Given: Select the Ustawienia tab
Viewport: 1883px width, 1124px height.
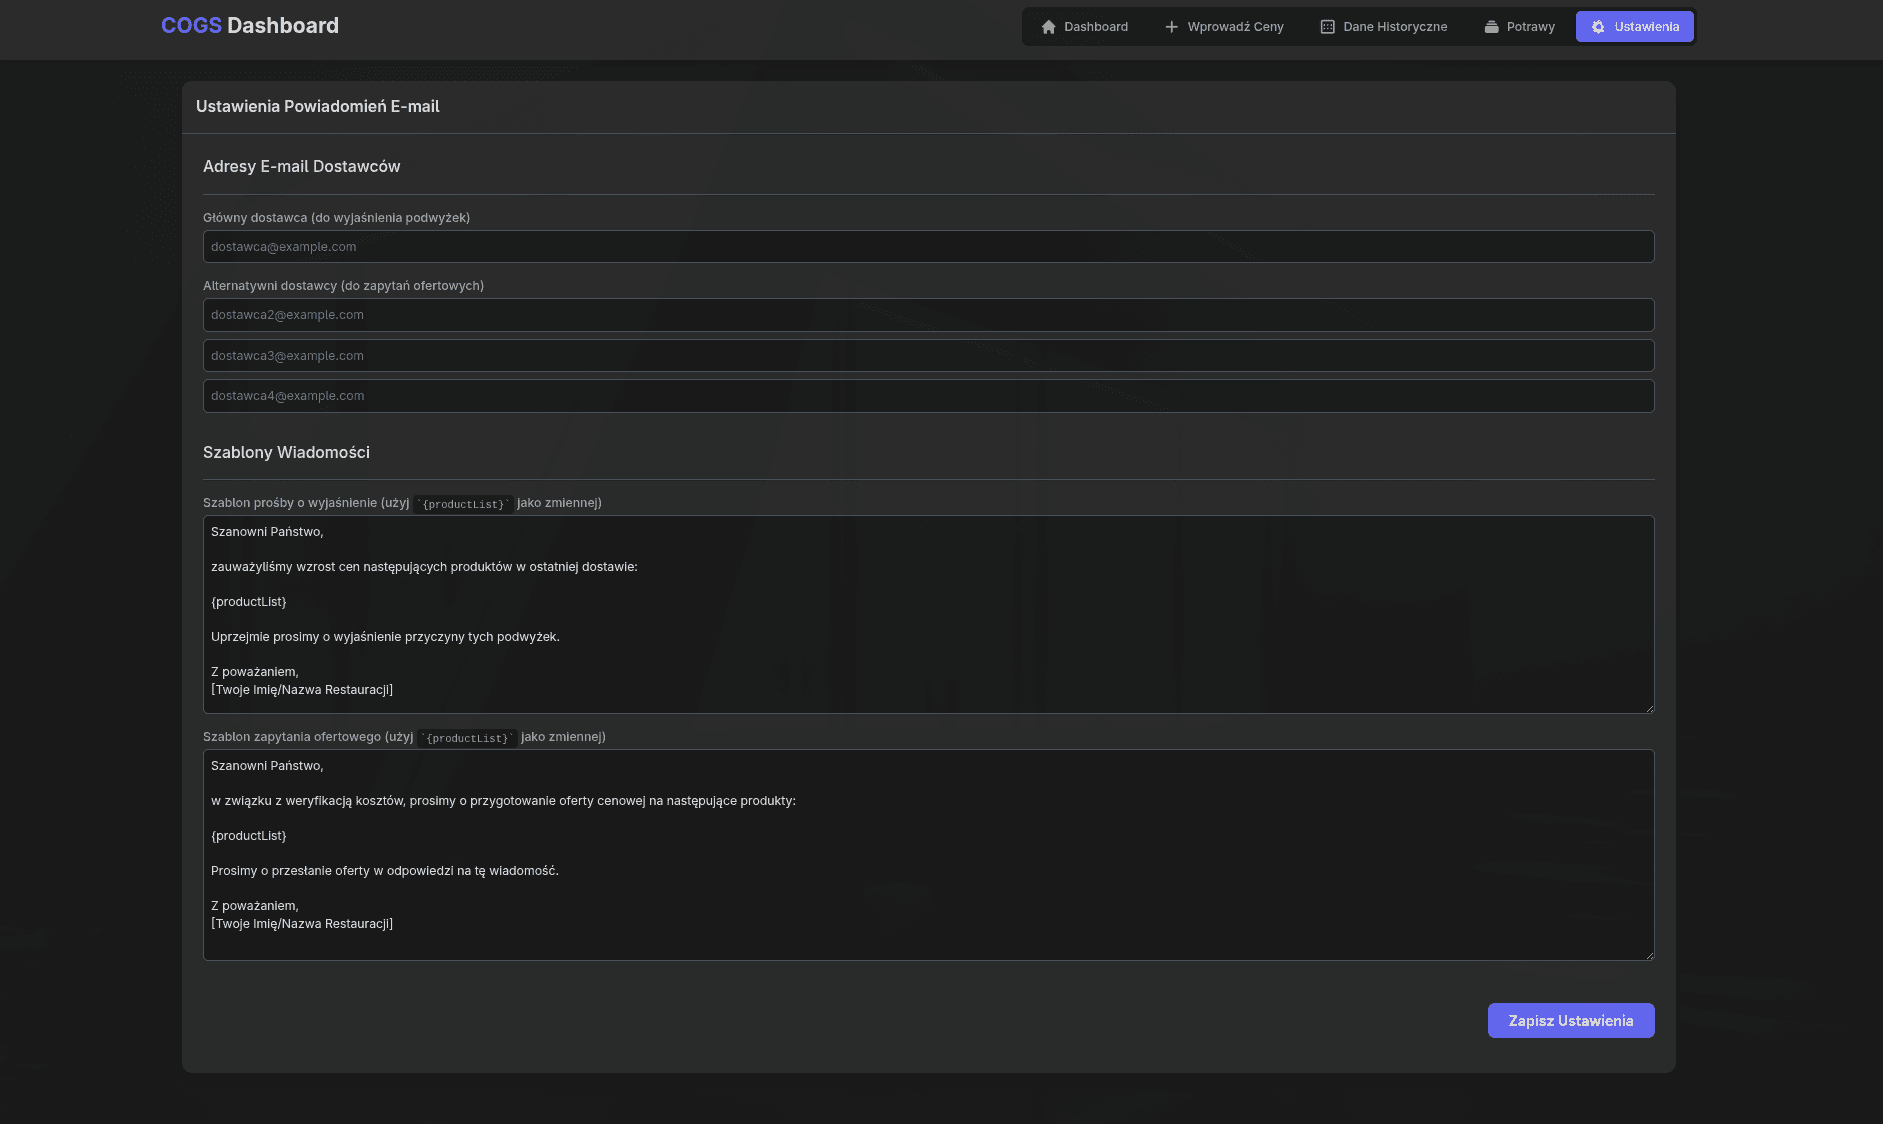Looking at the screenshot, I should (x=1645, y=27).
